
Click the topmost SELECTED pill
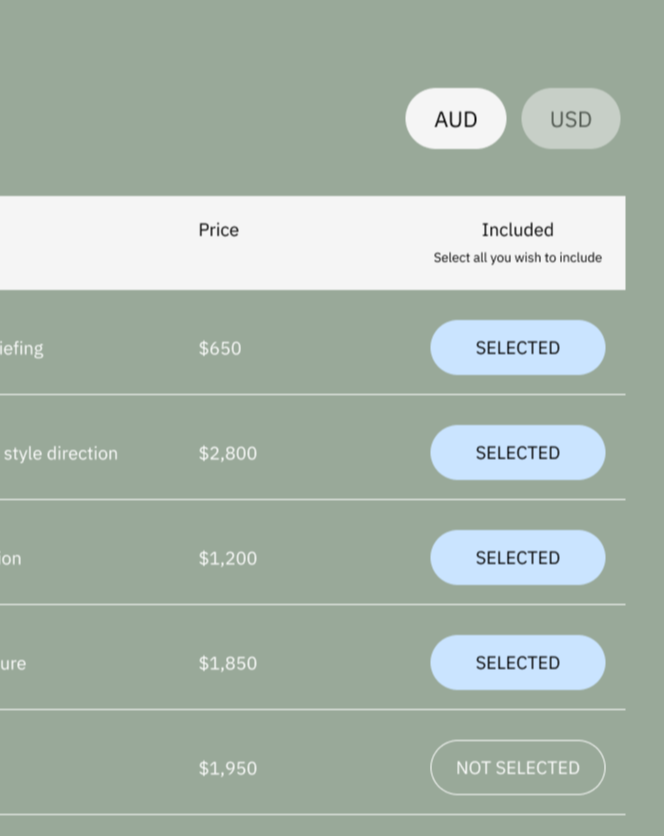click(517, 348)
